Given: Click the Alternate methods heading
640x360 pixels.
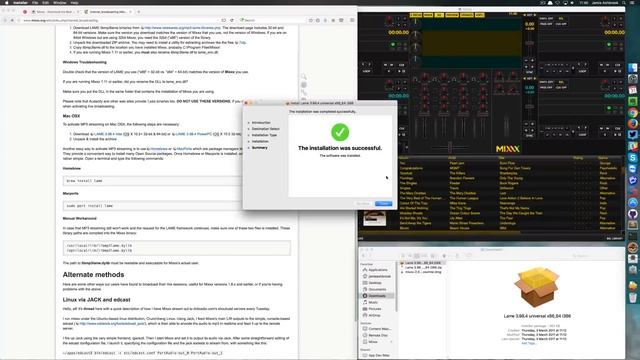Looking at the screenshot, I should [93, 275].
